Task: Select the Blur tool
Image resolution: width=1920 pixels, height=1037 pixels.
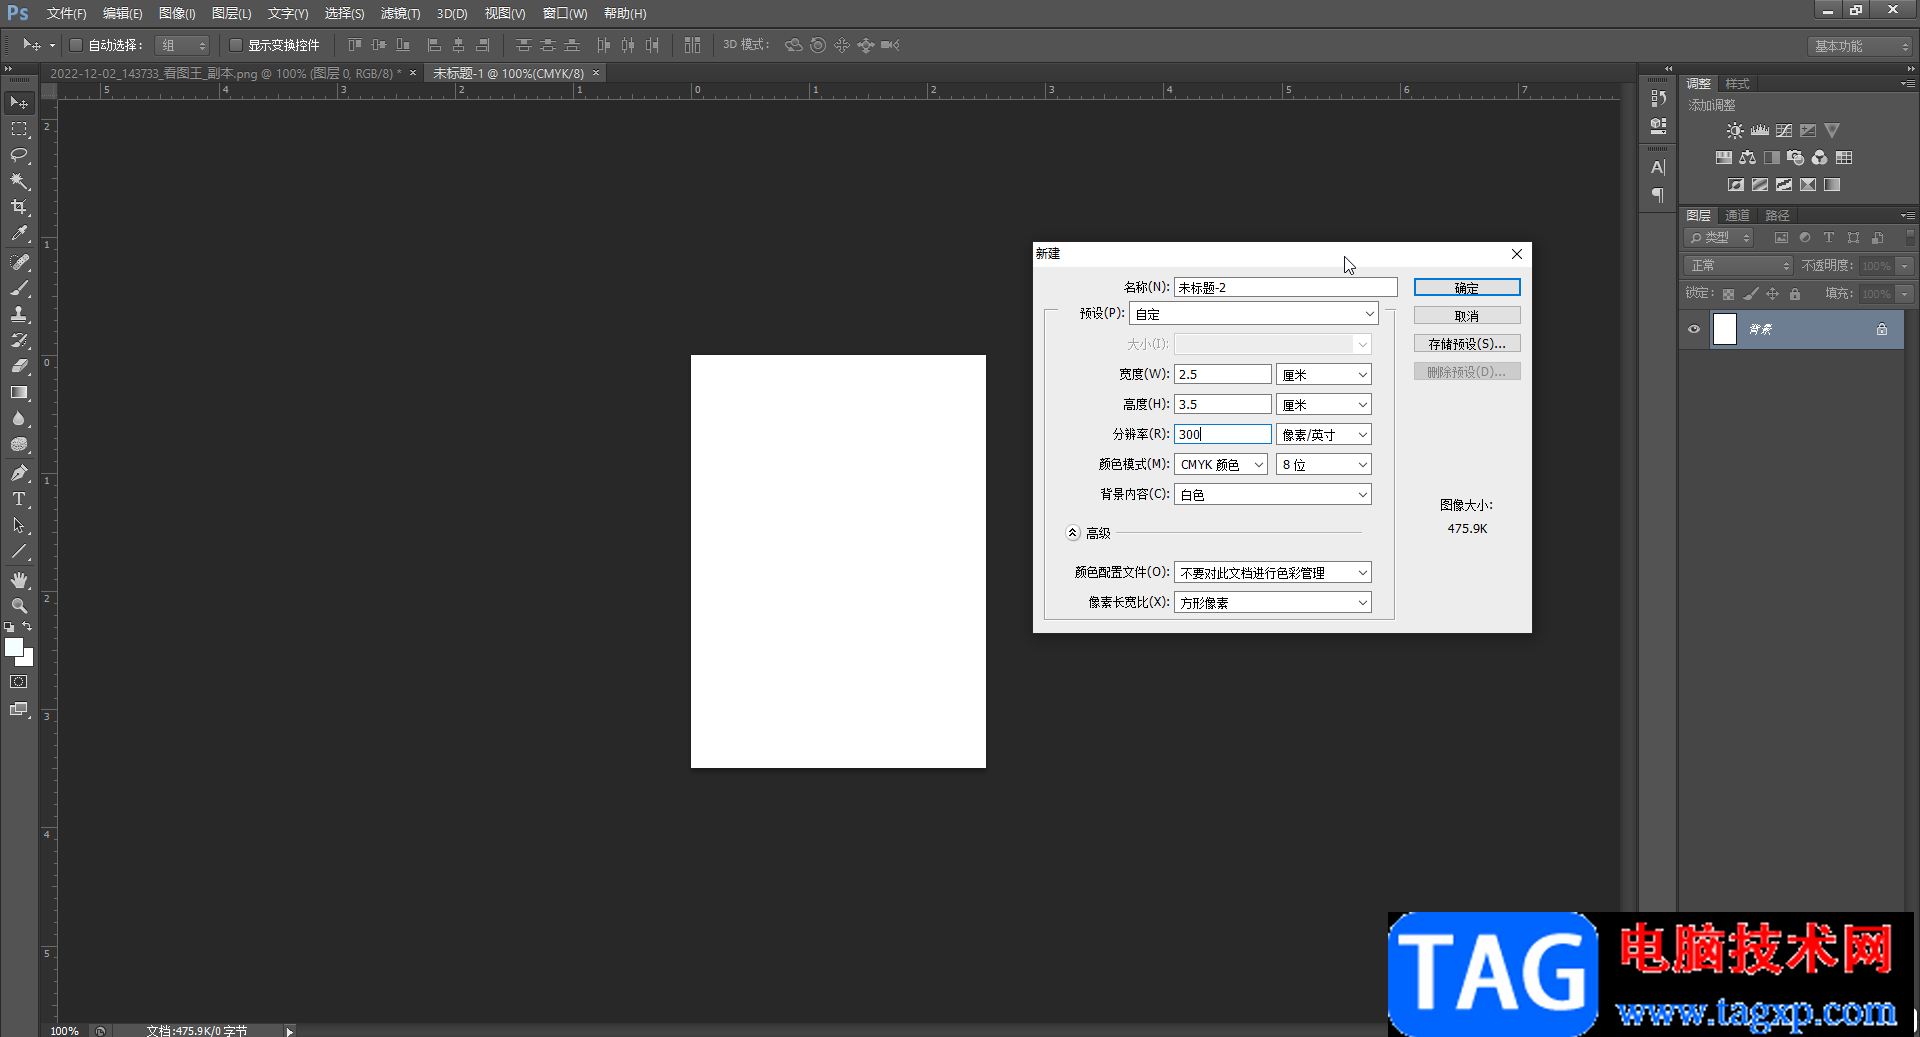Action: coord(19,418)
